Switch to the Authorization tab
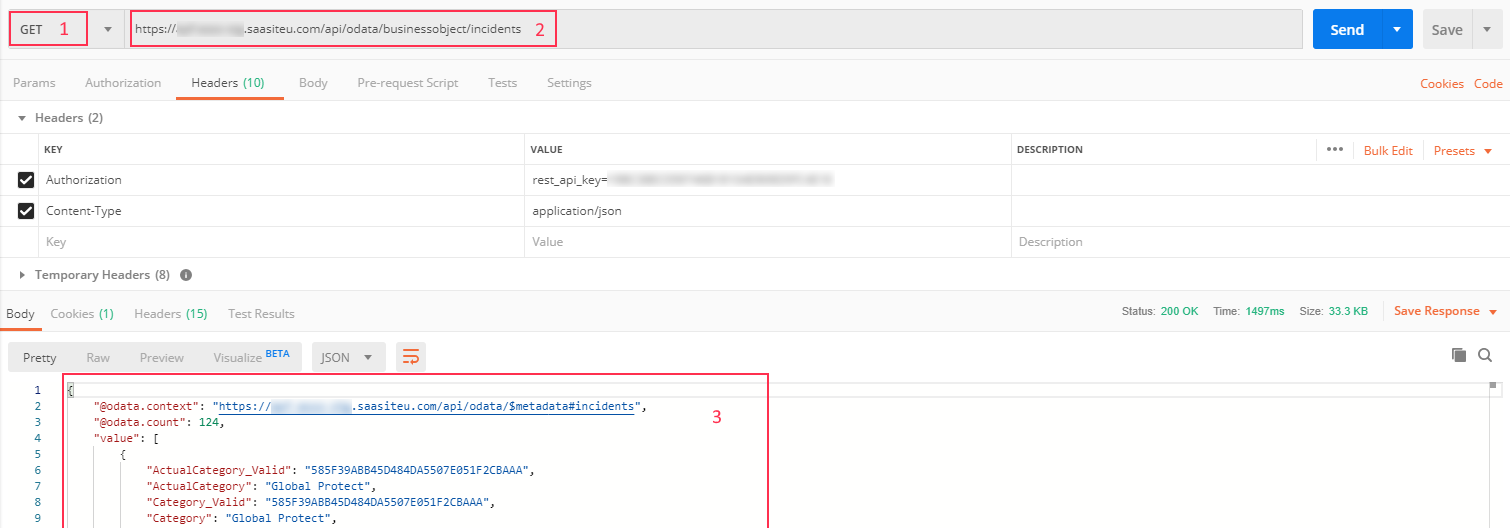The width and height of the screenshot is (1510, 528). click(x=123, y=83)
